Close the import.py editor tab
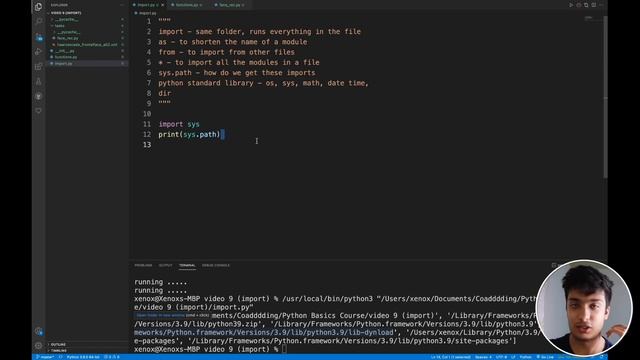This screenshot has height=360, width=640. (x=162, y=5)
